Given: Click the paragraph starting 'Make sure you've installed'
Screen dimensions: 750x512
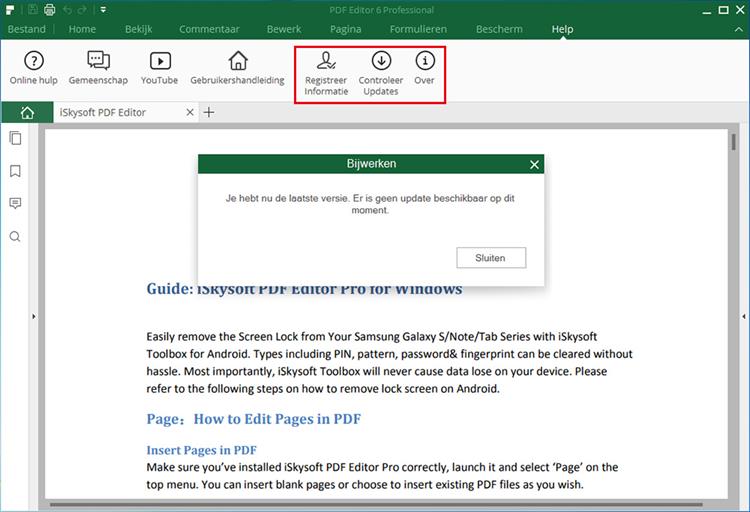Looking at the screenshot, I should pos(382,476).
